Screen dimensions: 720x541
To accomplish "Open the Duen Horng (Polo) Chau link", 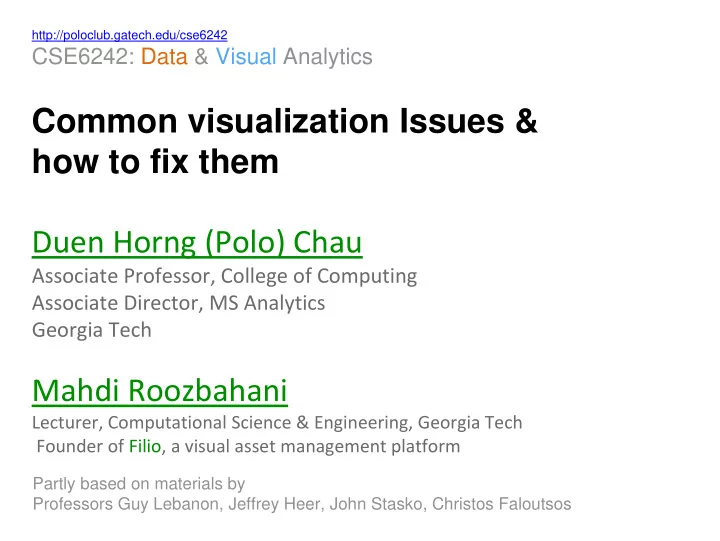I will coord(197,242).
